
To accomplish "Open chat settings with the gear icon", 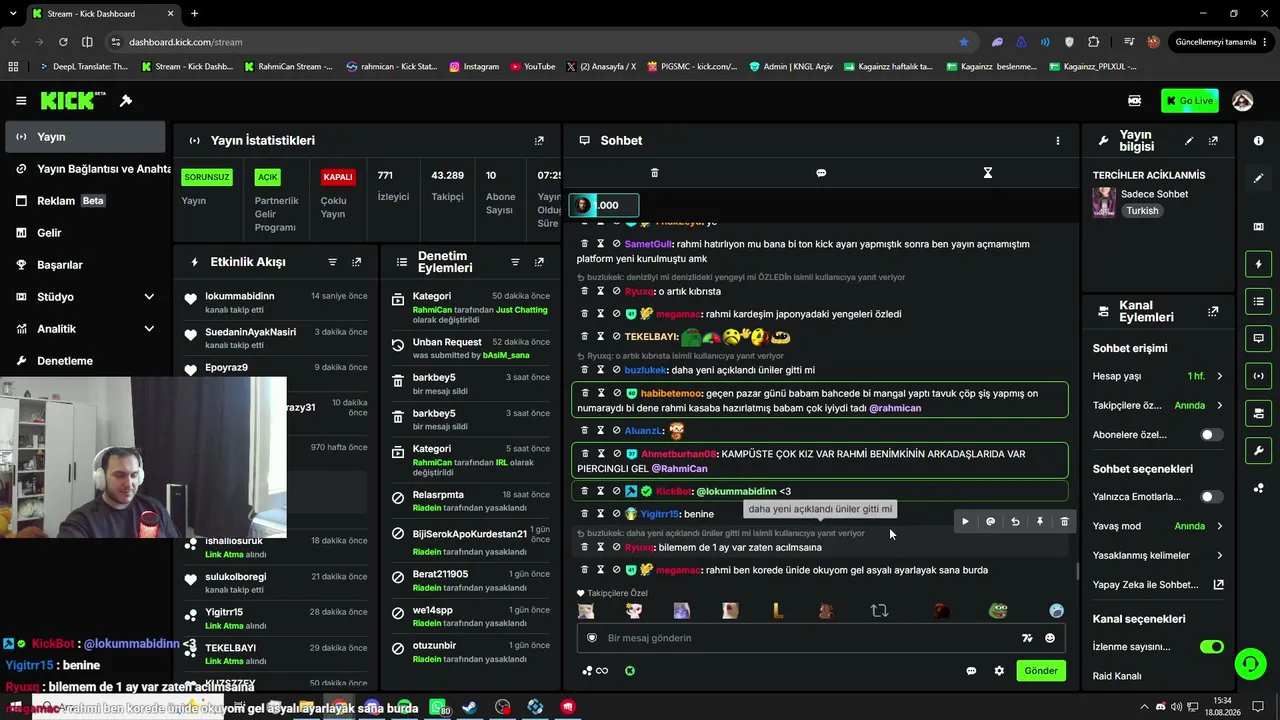I will (x=998, y=671).
